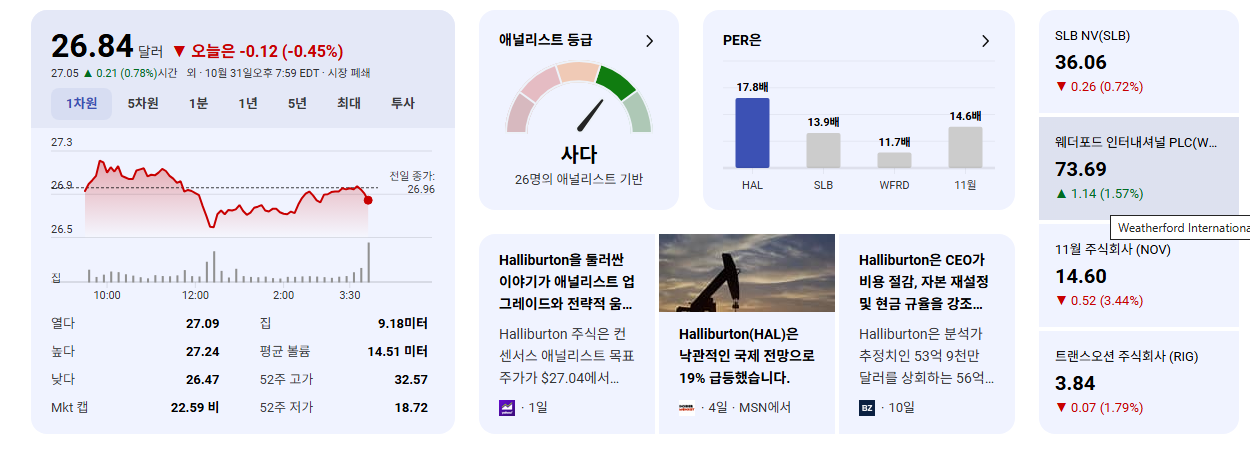The width and height of the screenshot is (1250, 450).
Task: Open the Halliburton(HAL) 19% 급등 article headline
Action: click(x=746, y=356)
